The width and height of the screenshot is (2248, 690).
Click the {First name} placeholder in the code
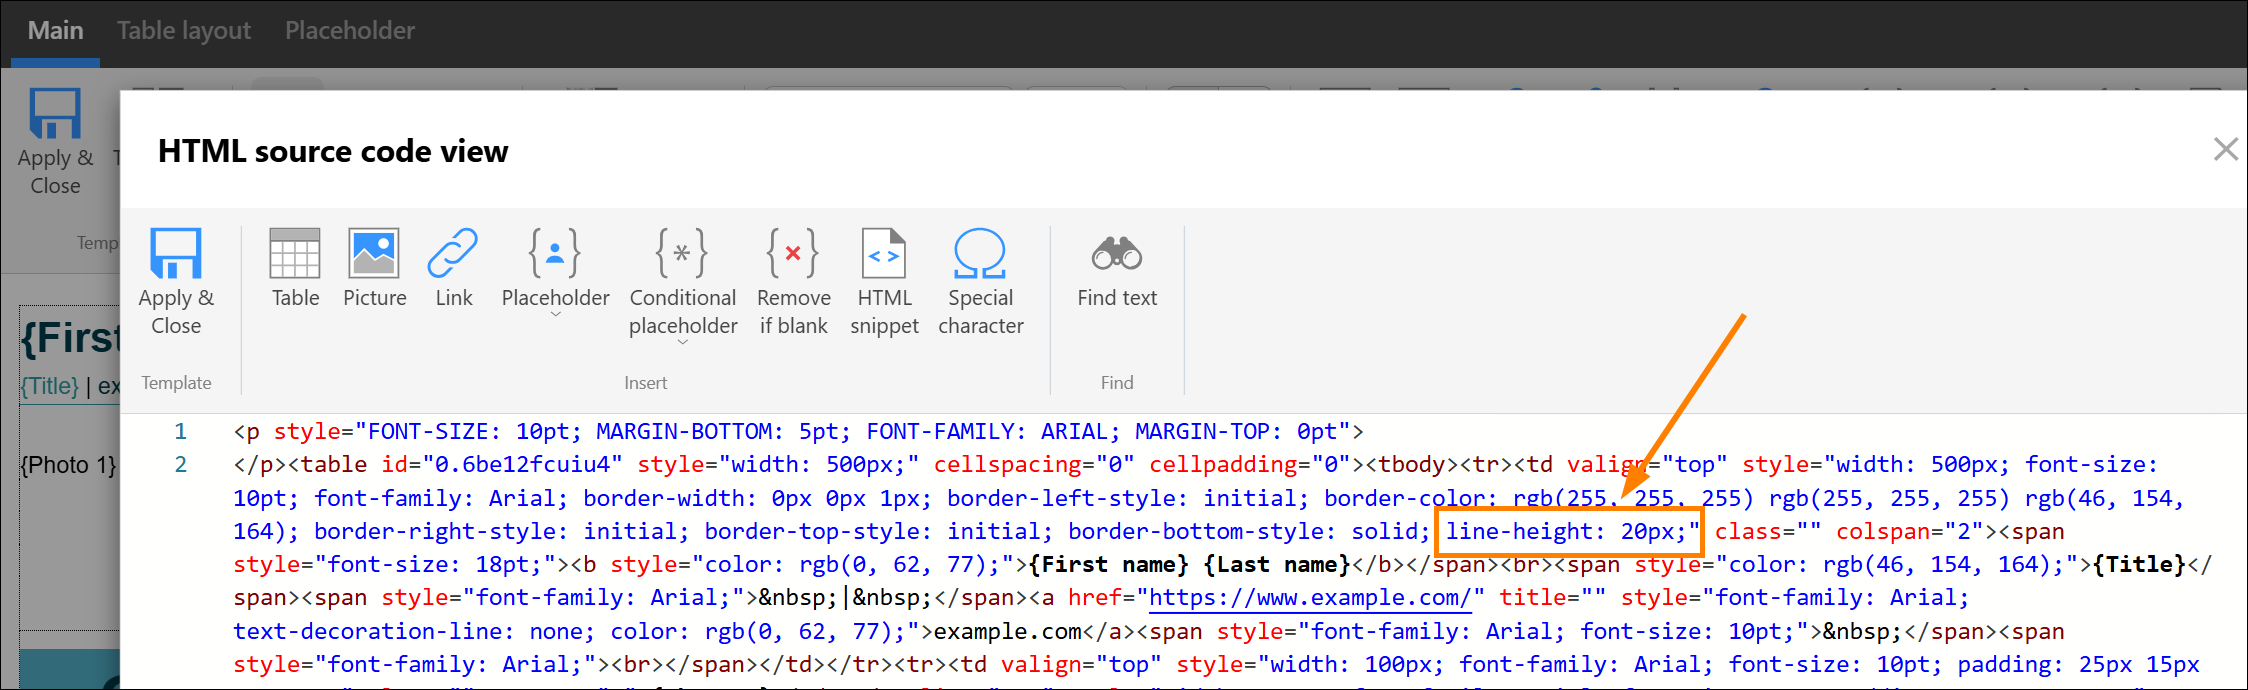1109,565
